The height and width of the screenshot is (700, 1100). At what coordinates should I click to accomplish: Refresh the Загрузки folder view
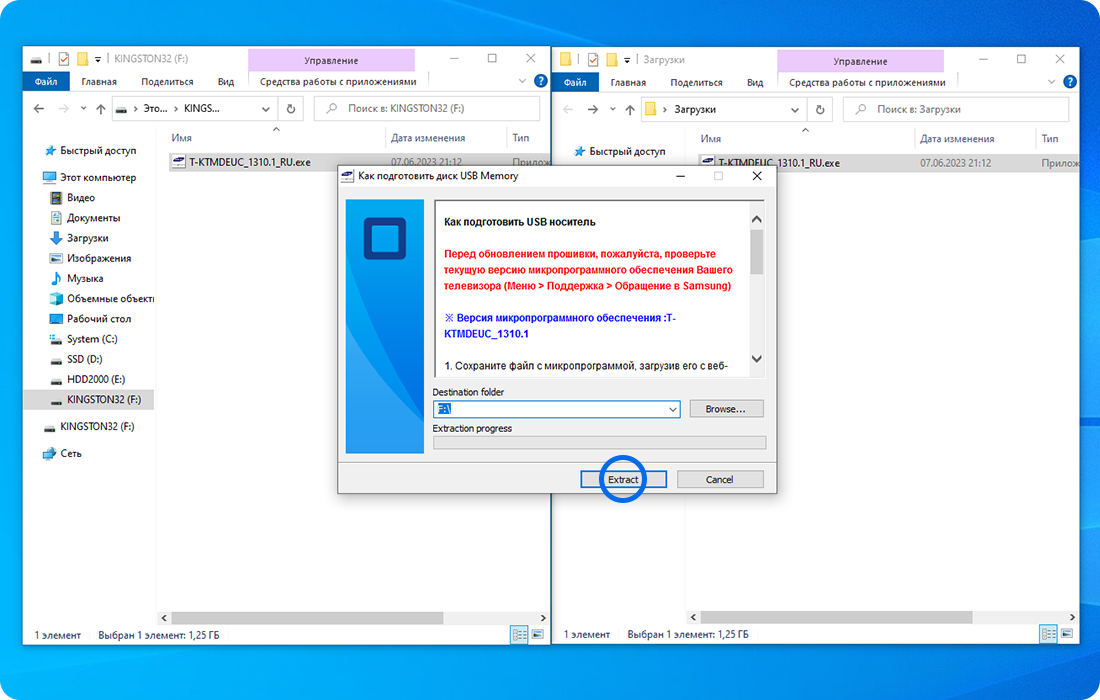pos(819,109)
